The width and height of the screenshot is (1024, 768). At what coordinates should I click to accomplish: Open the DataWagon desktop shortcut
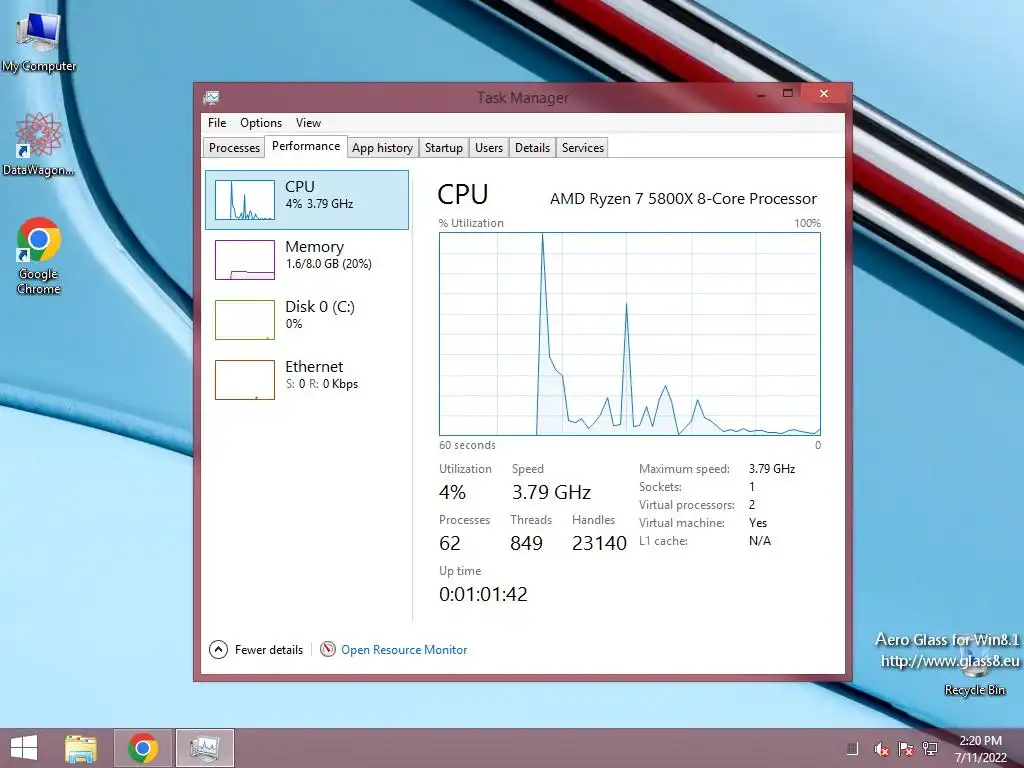(x=39, y=144)
